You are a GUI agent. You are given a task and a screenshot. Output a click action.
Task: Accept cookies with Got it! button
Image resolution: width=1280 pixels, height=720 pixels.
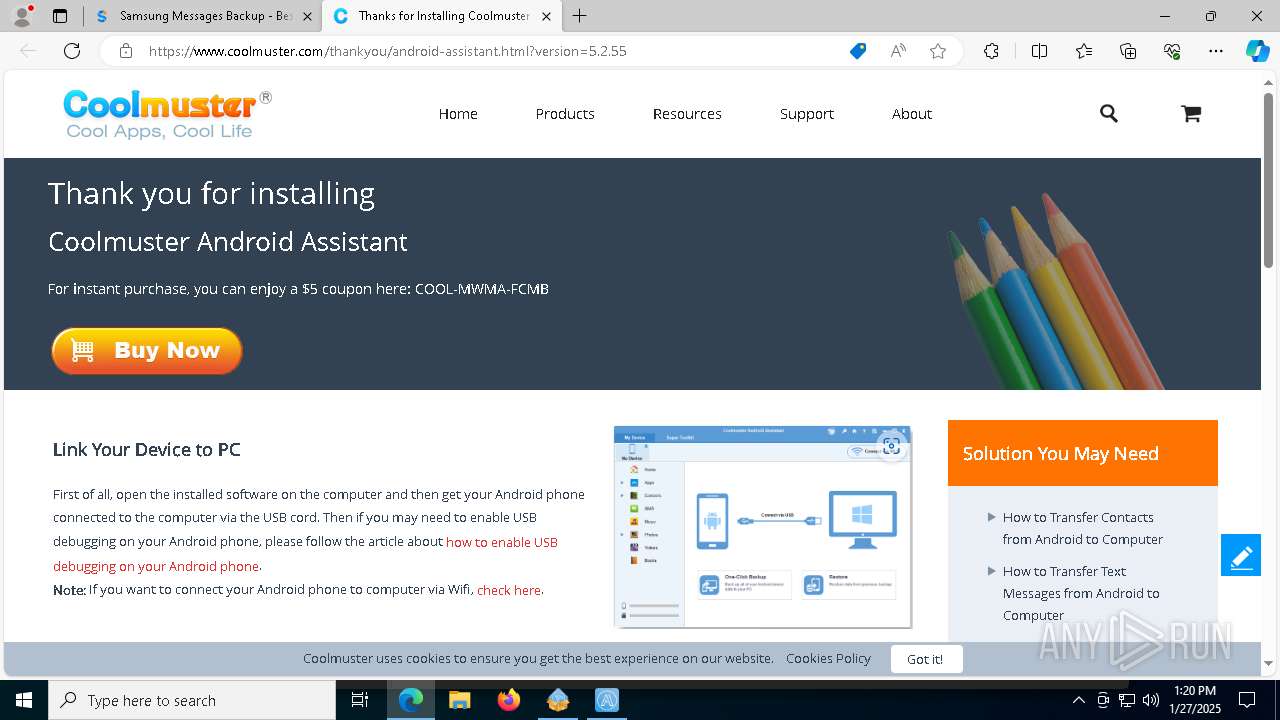(925, 659)
